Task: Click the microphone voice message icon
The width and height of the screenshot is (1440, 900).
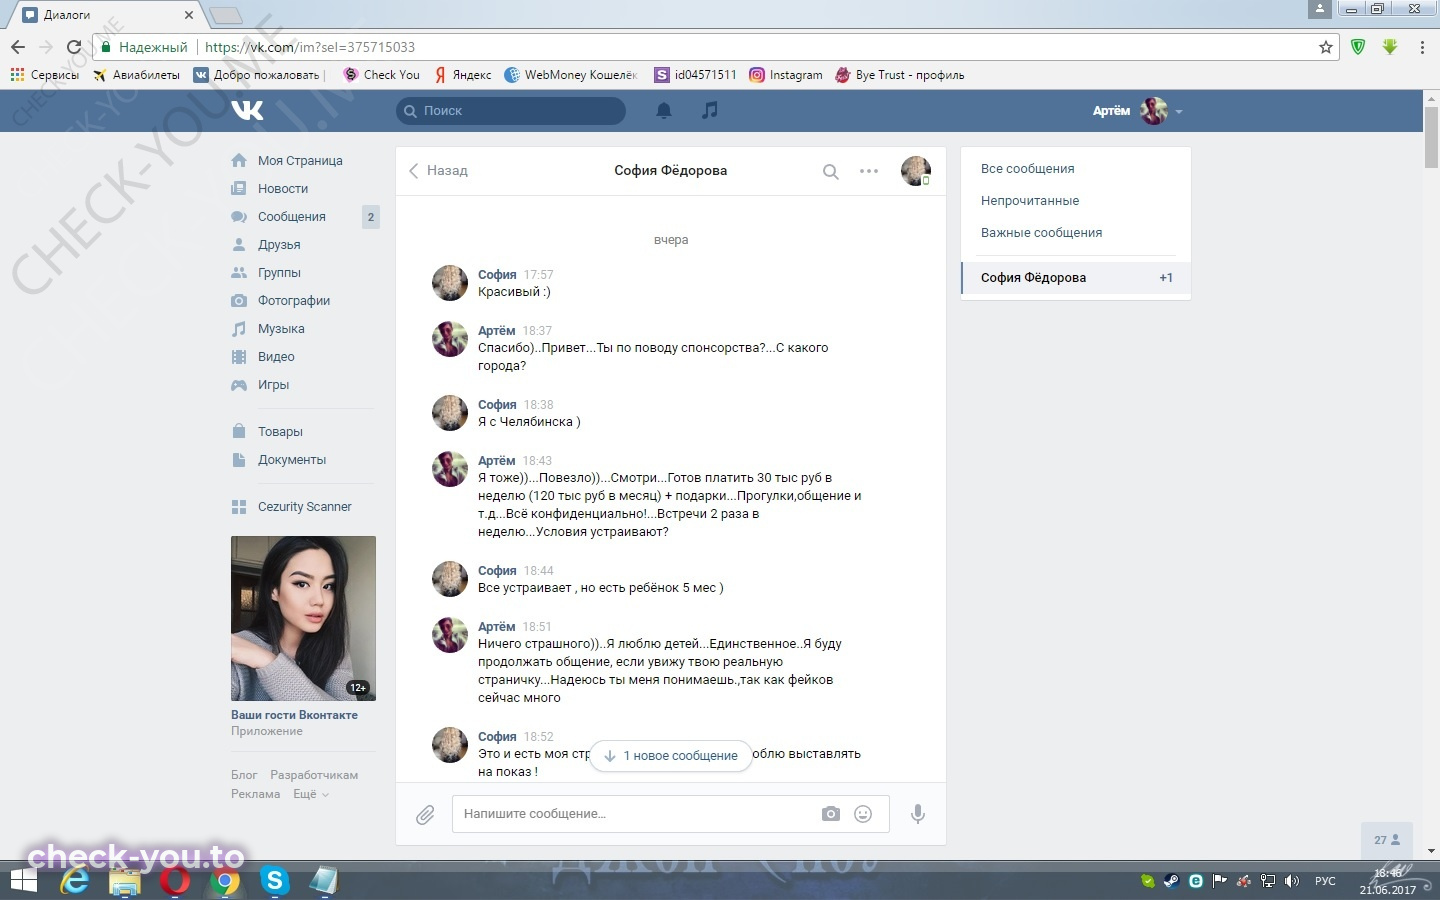Action: [x=918, y=814]
